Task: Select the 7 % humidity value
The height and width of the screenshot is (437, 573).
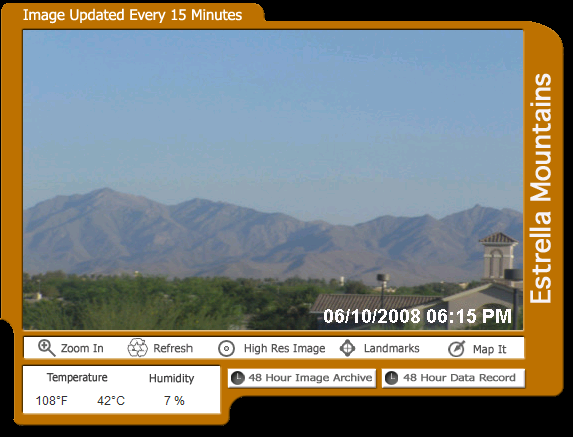Action: point(174,401)
